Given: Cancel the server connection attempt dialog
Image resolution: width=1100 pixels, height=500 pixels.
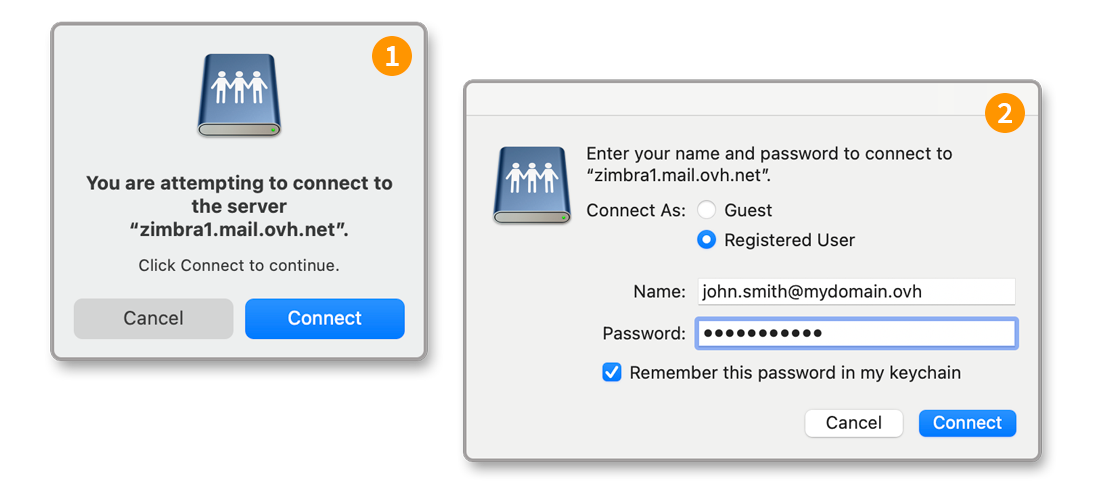Looking at the screenshot, I should (153, 319).
